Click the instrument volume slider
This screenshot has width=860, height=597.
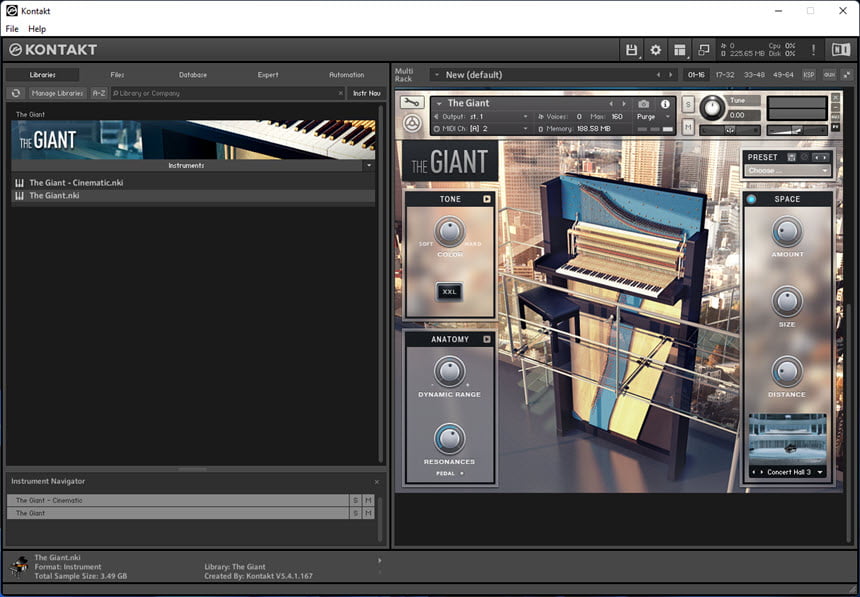point(797,131)
